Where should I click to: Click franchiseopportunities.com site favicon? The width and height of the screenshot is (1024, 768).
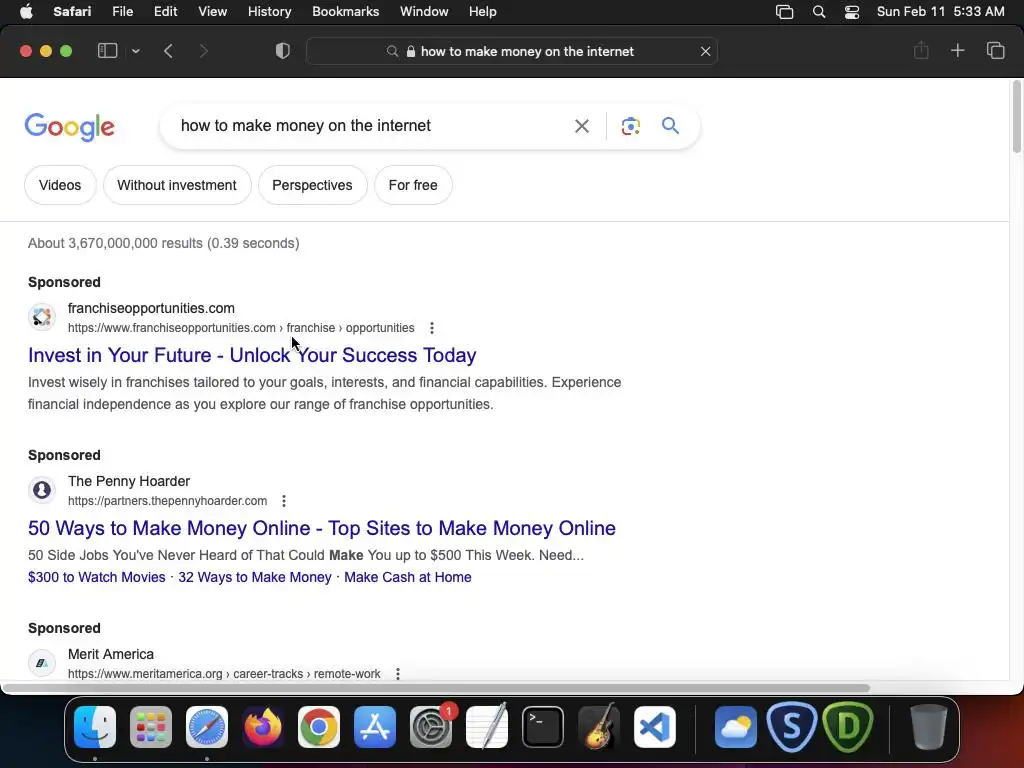[42, 317]
